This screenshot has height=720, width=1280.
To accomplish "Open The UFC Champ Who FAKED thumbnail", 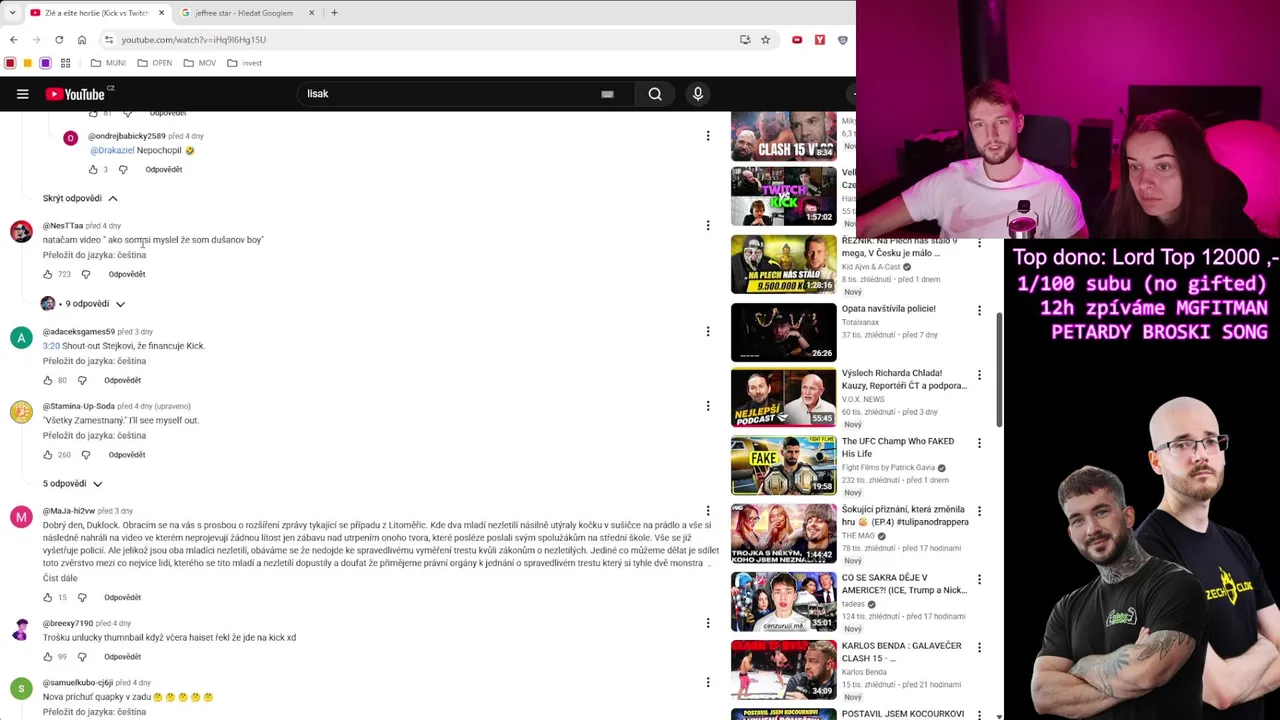I will pos(783,465).
